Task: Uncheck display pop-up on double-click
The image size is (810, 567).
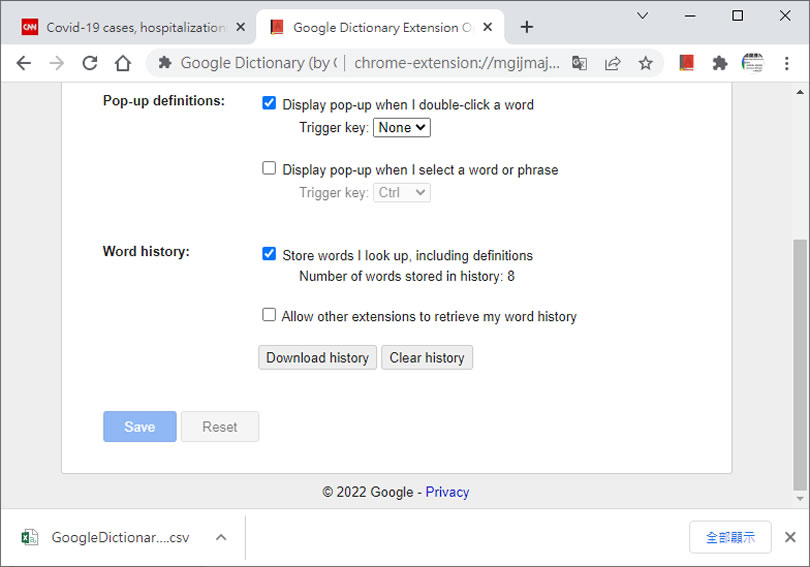Action: coord(269,103)
